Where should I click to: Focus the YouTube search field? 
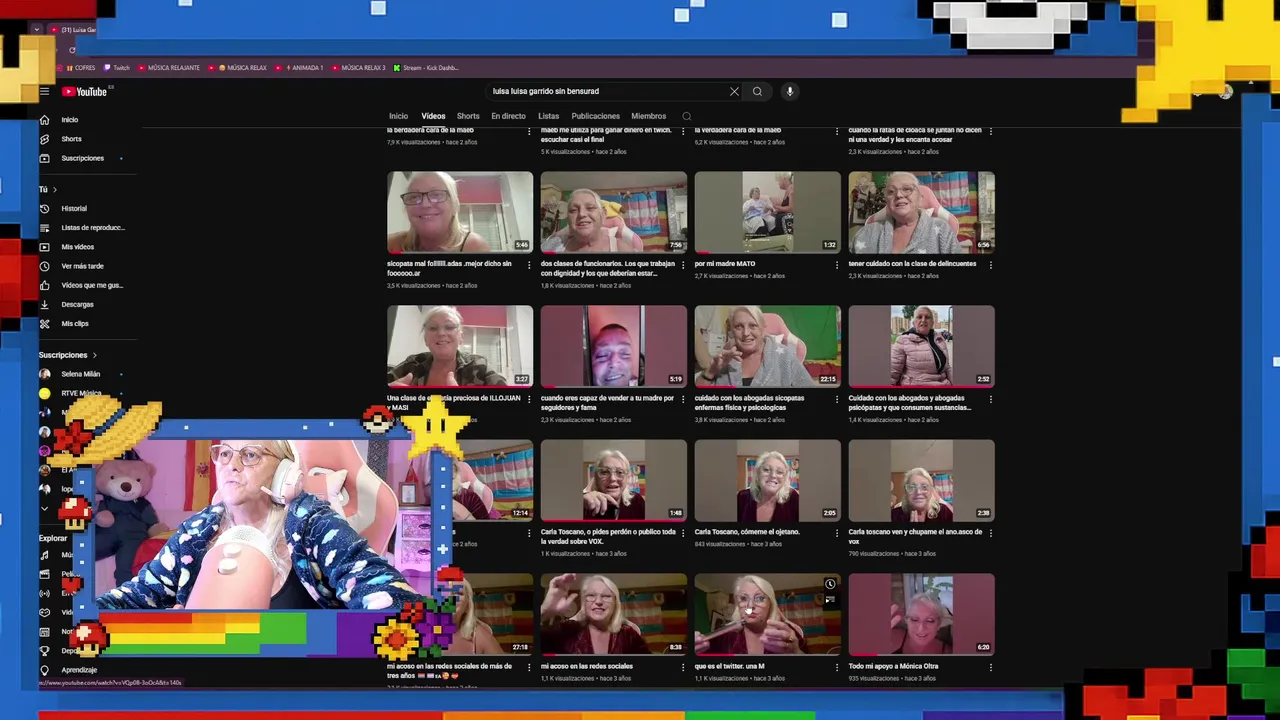tap(610, 91)
